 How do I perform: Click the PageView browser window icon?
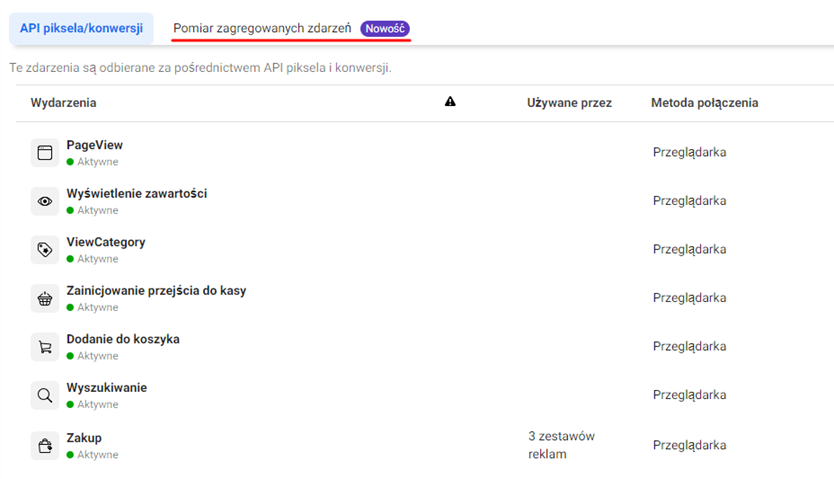44,153
